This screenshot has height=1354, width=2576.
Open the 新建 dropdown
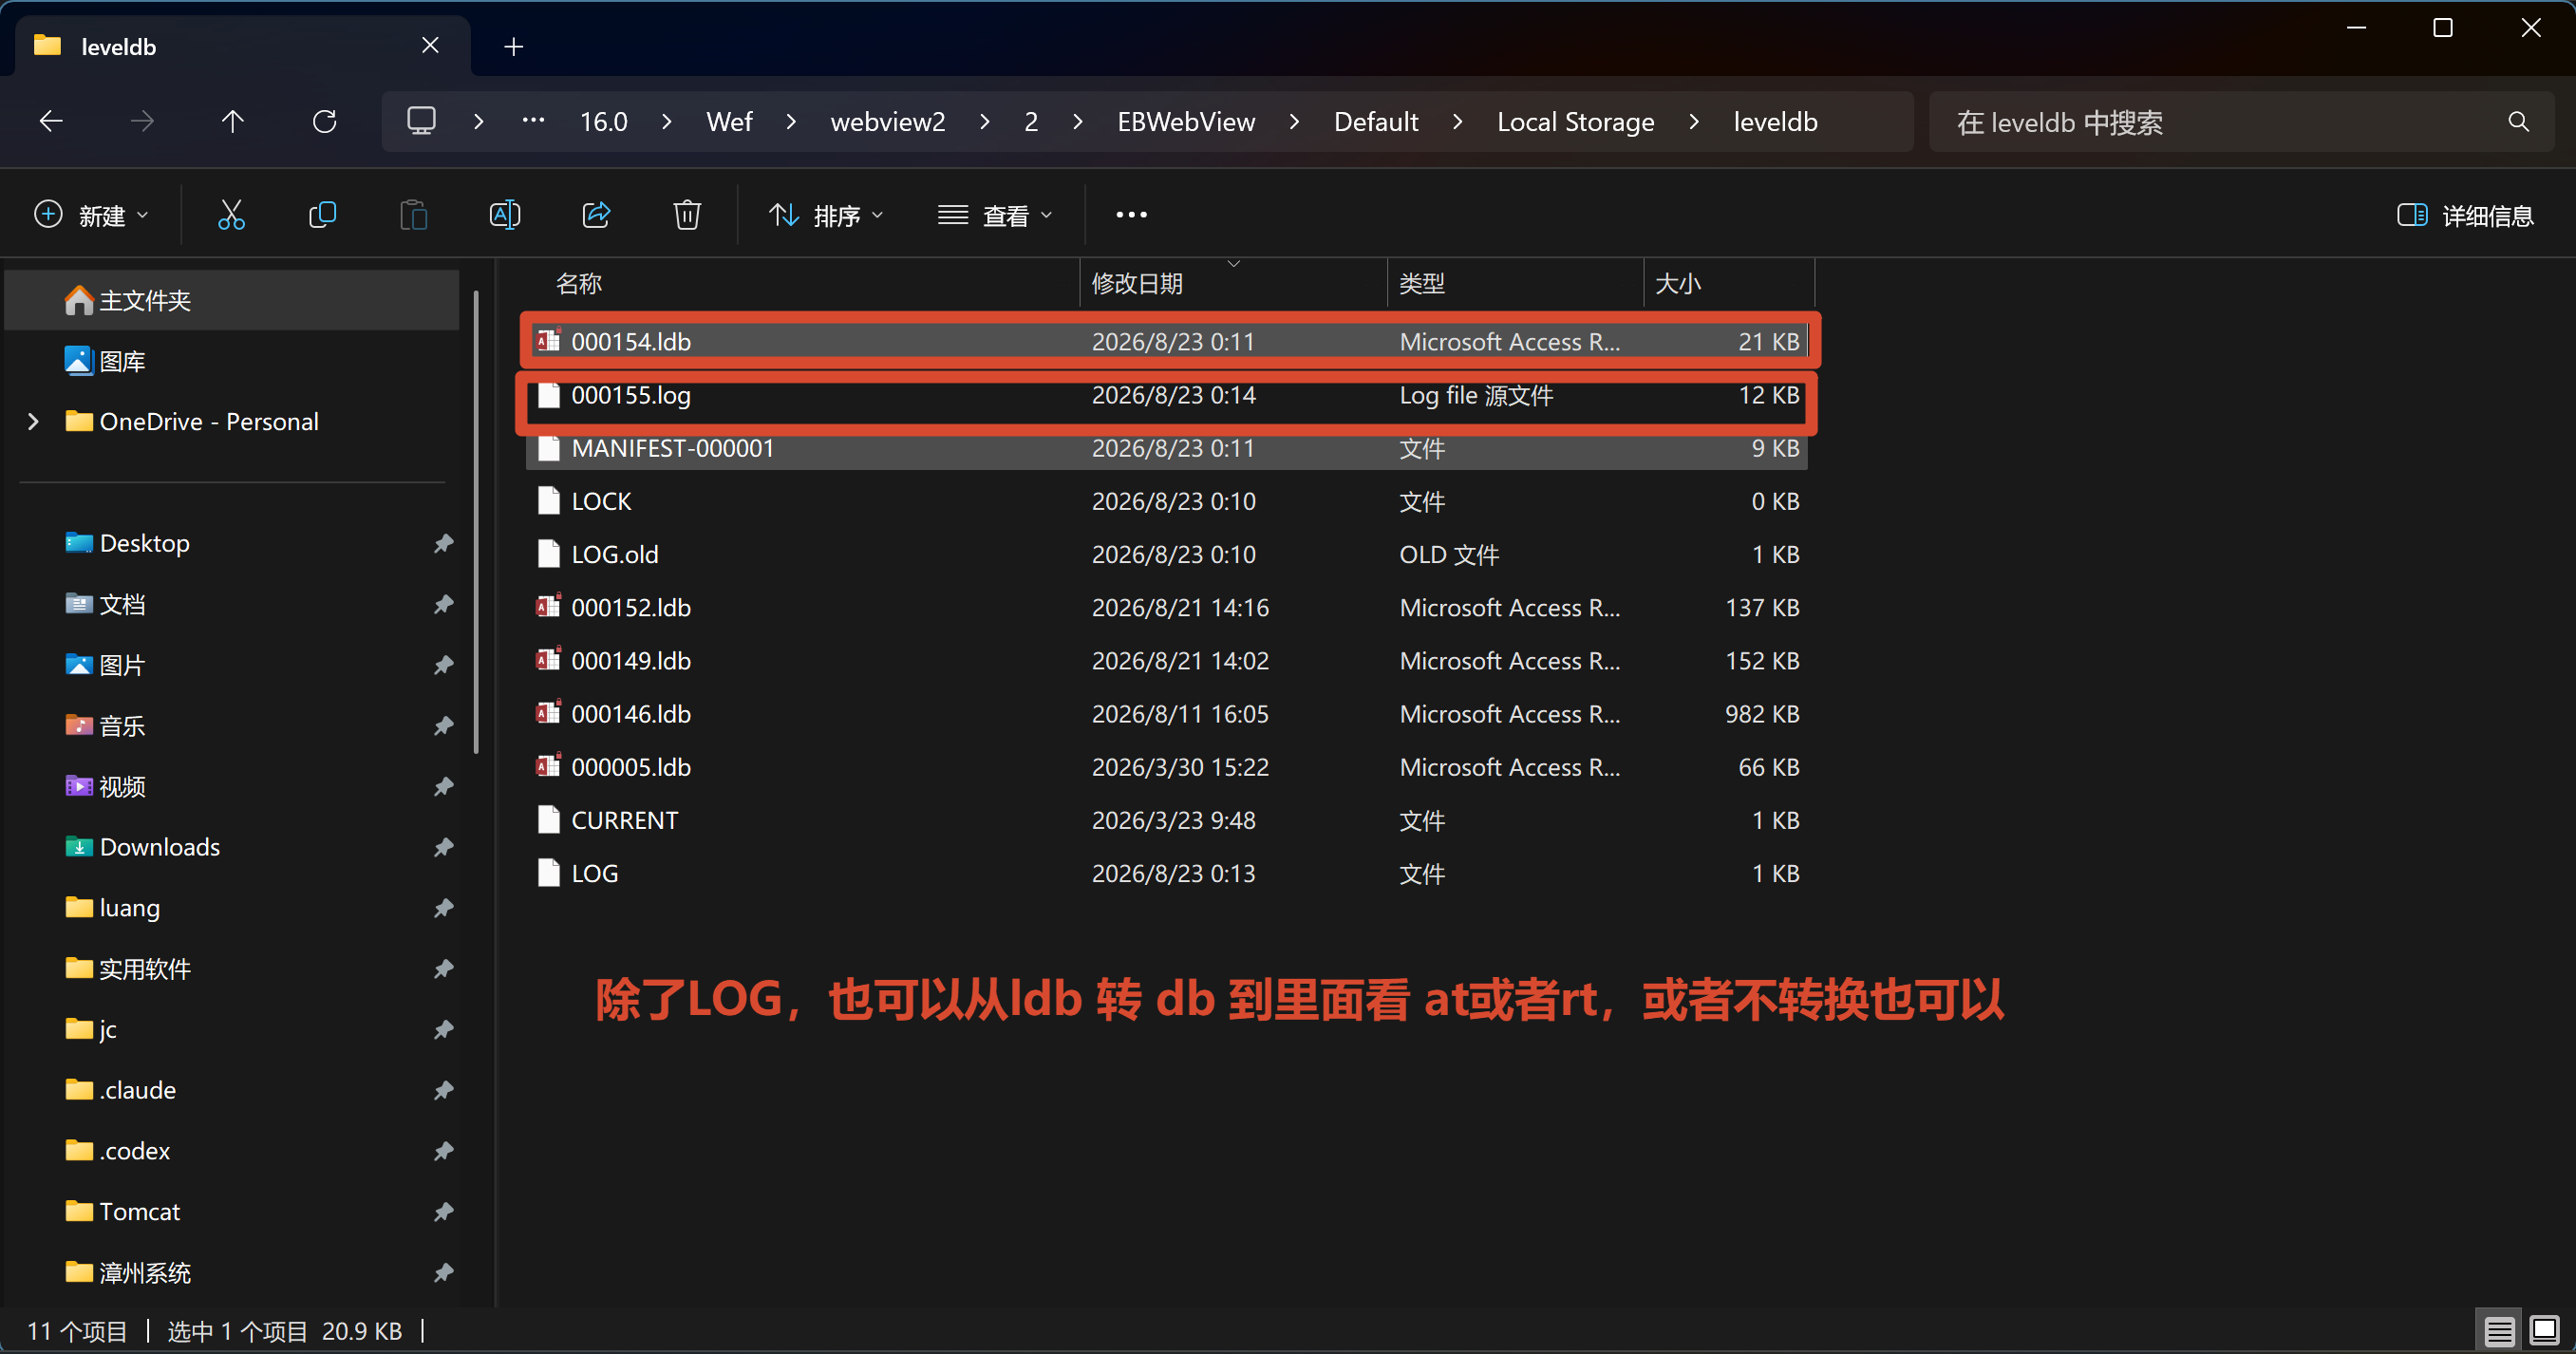tap(91, 215)
